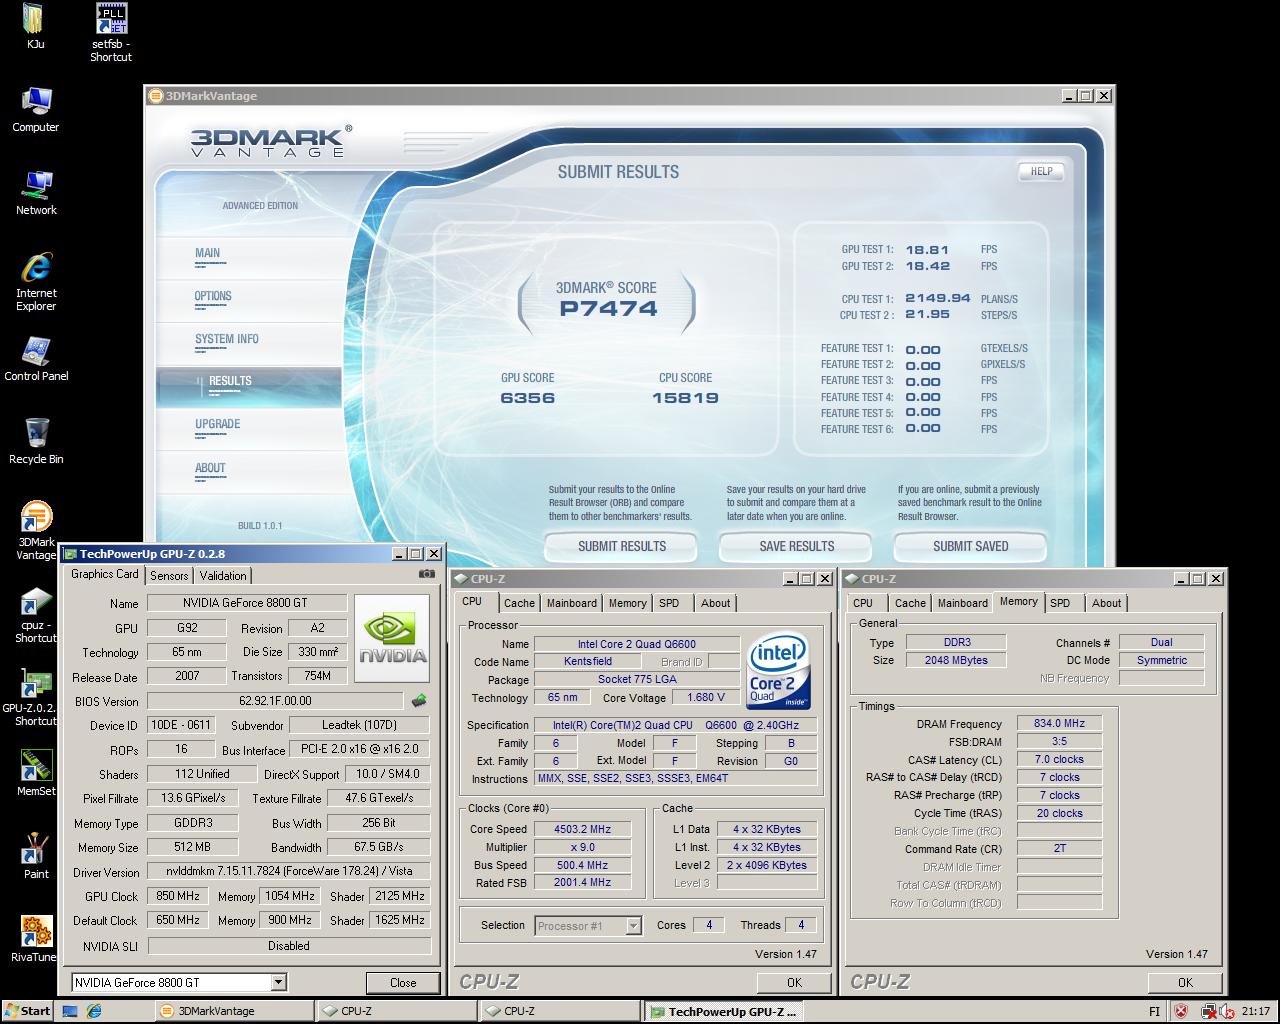Launch MemSet from the desktop
Viewport: 1280px width, 1024px height.
[36, 773]
